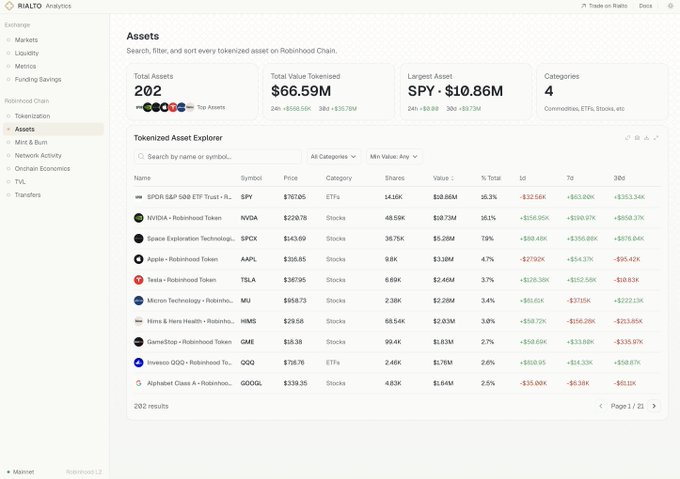Go to next page arrow
Image resolution: width=680 pixels, height=479 pixels.
[654, 406]
